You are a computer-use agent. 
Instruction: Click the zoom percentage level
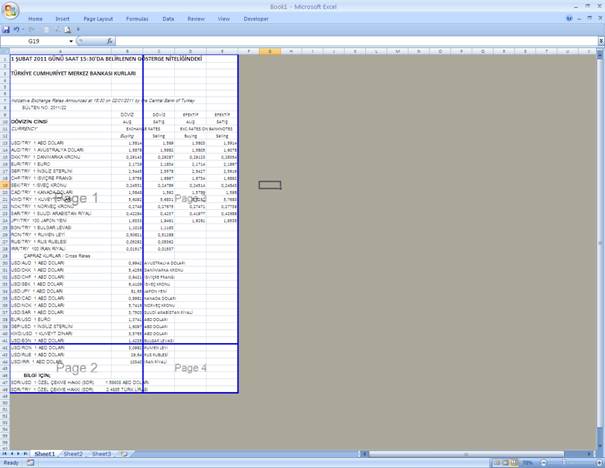[x=528, y=463]
